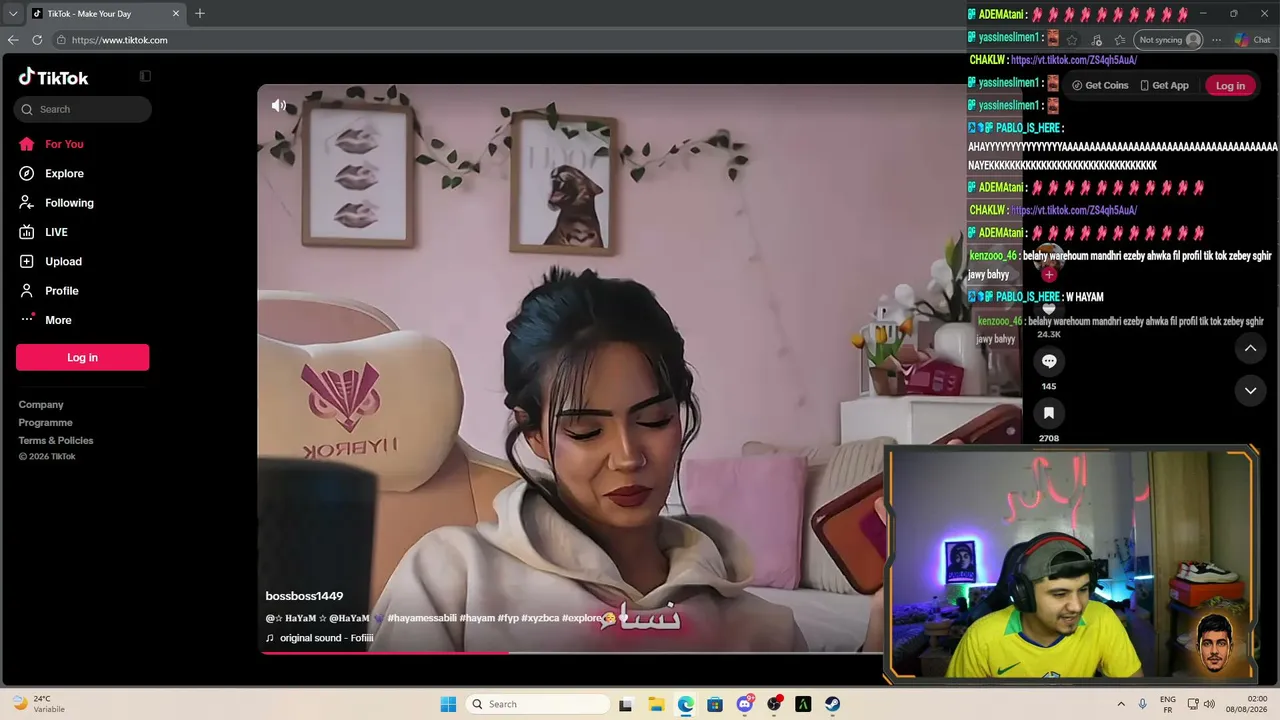Click the address bar URL
The width and height of the screenshot is (1280, 720).
[119, 40]
